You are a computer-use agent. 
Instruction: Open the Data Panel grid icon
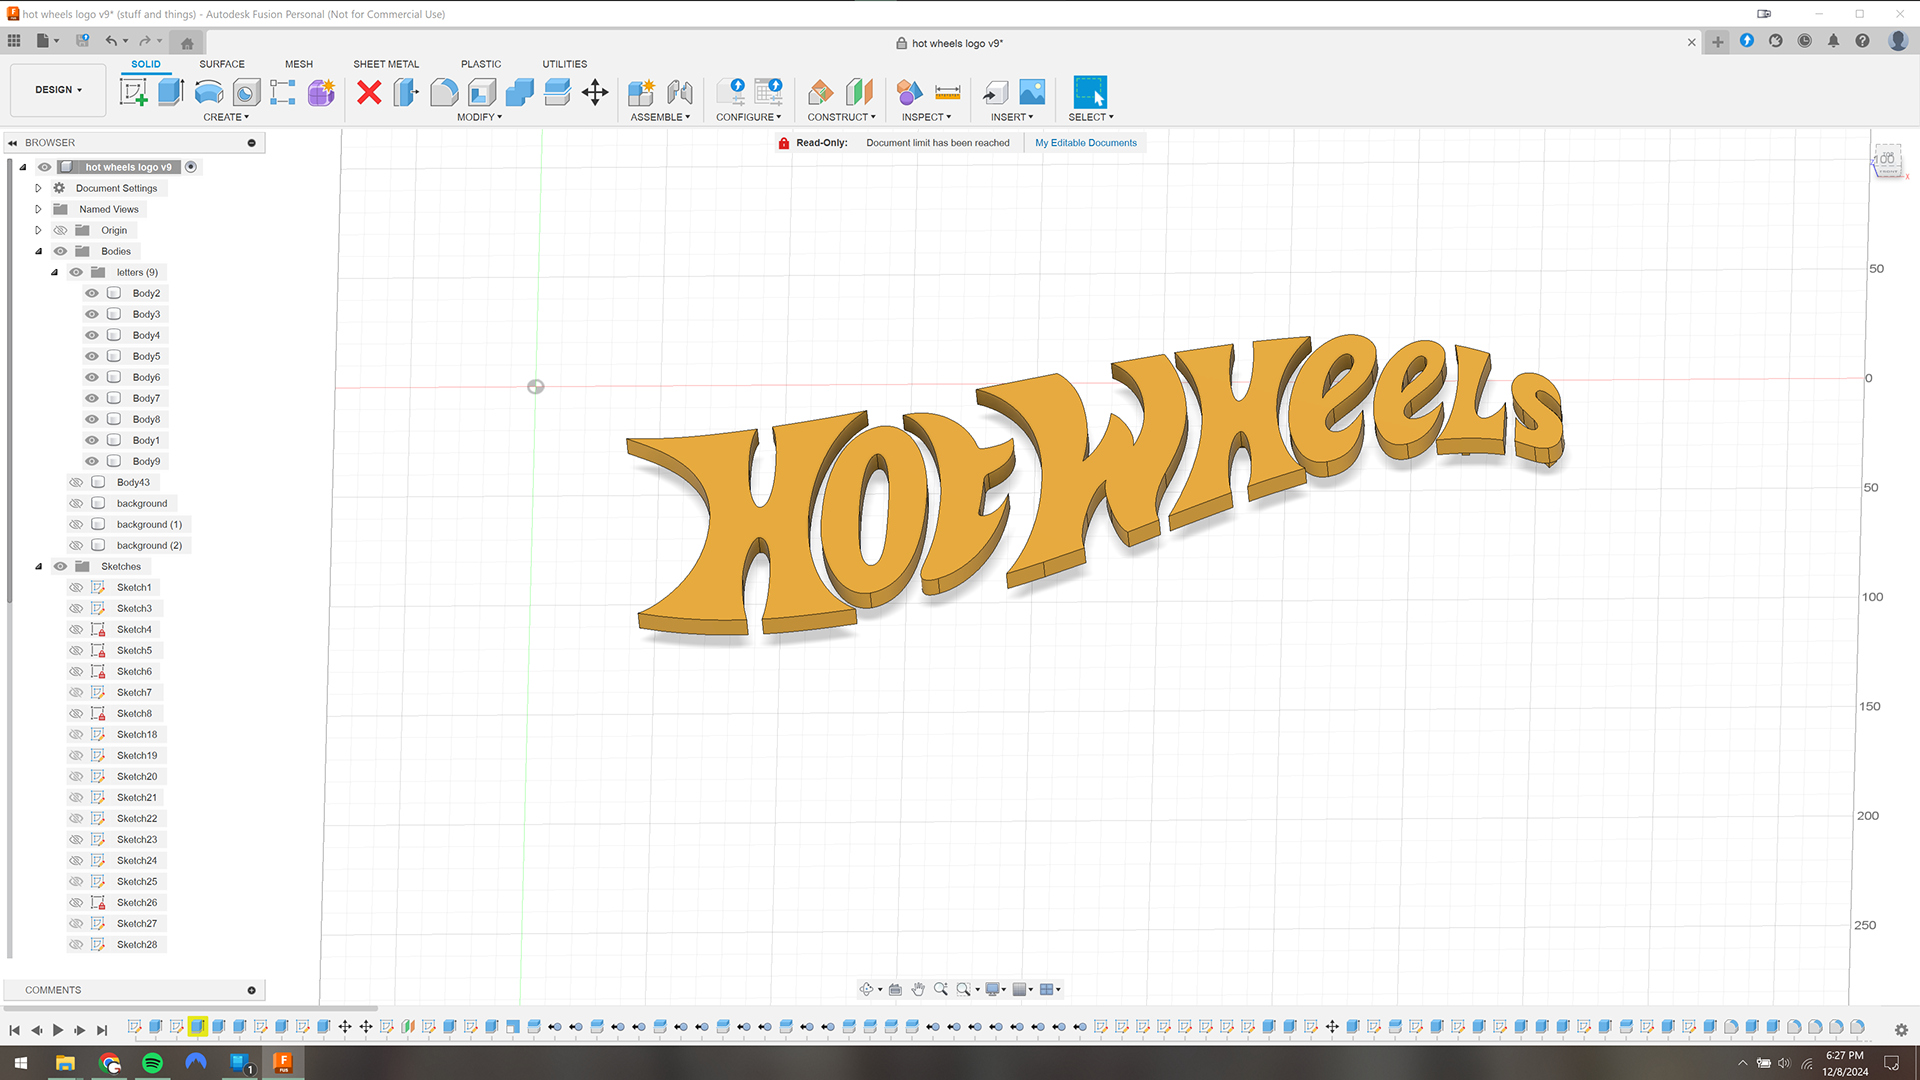coord(14,41)
